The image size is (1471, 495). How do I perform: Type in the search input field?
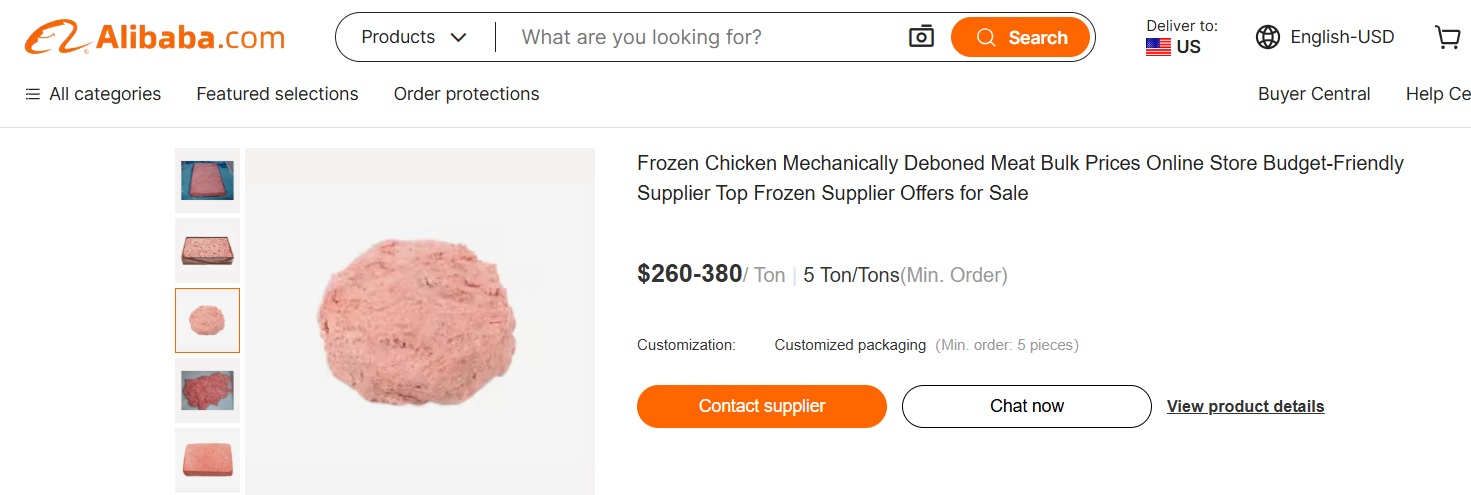coord(700,38)
